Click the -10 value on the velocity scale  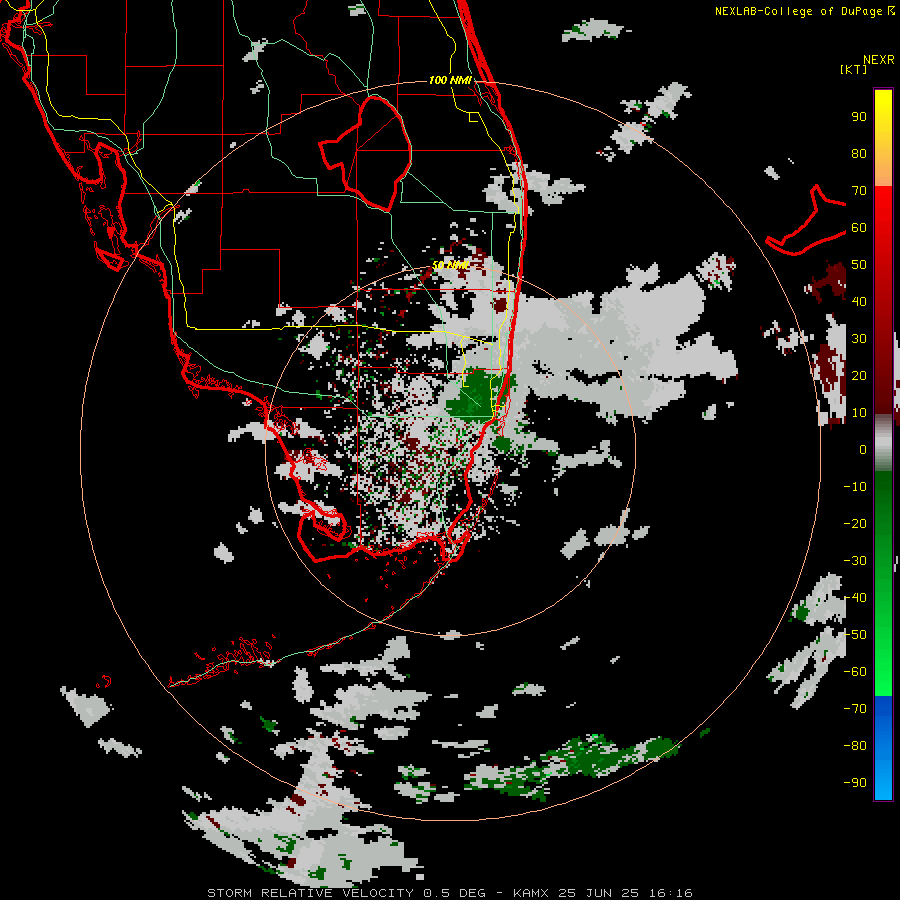click(x=855, y=487)
